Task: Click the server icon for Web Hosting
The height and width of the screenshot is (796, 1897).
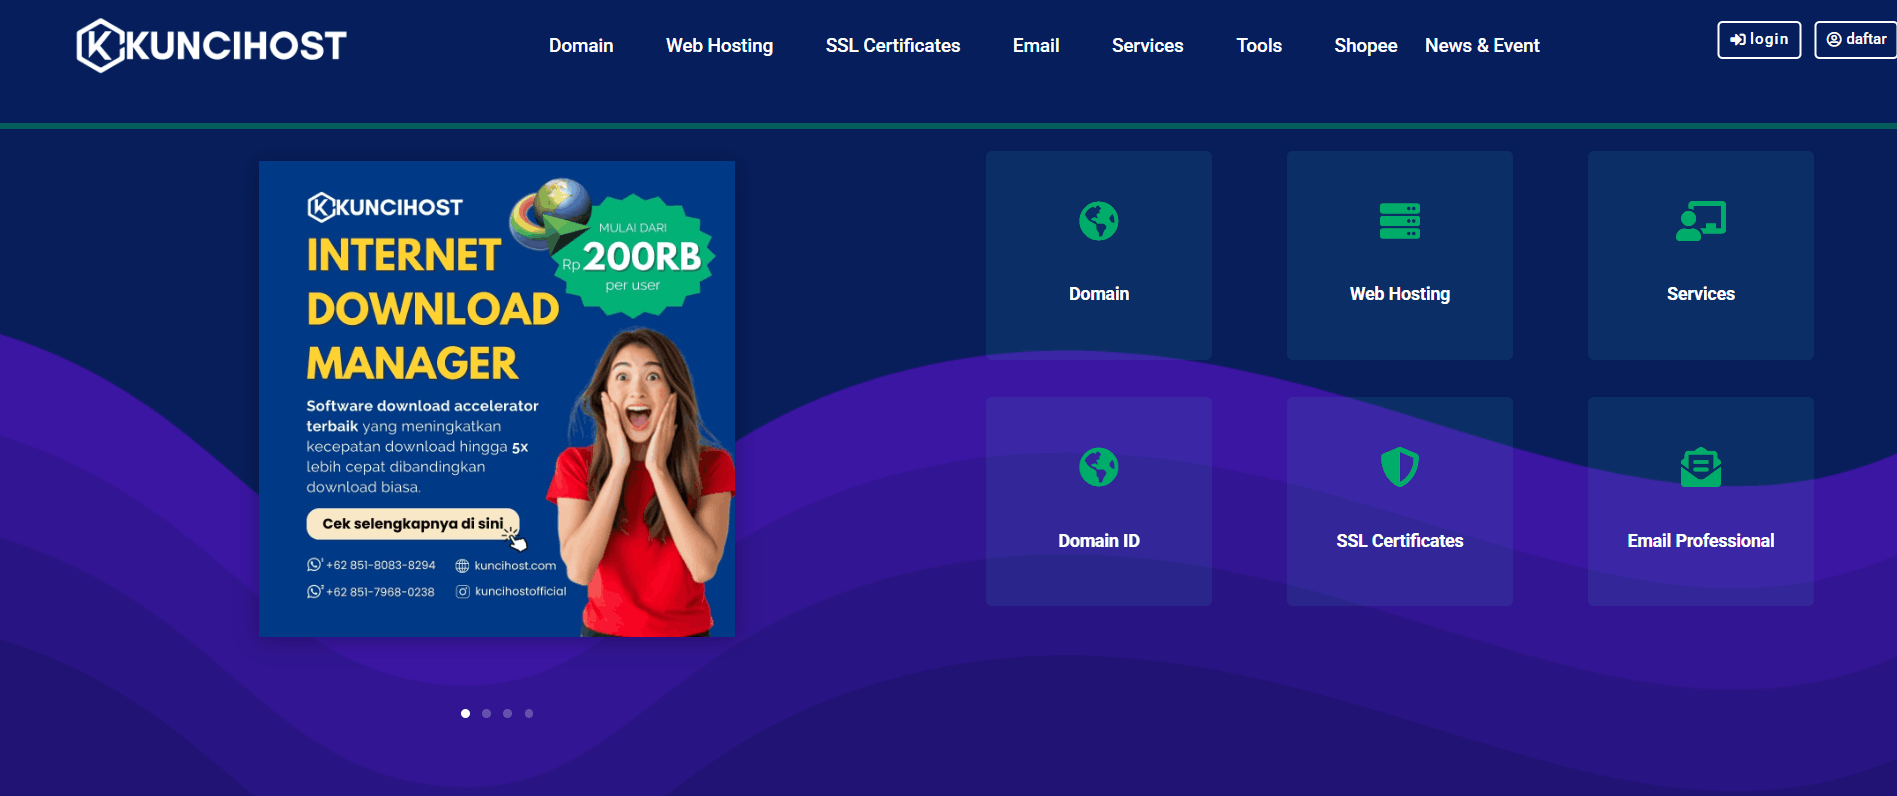Action: coord(1399,221)
